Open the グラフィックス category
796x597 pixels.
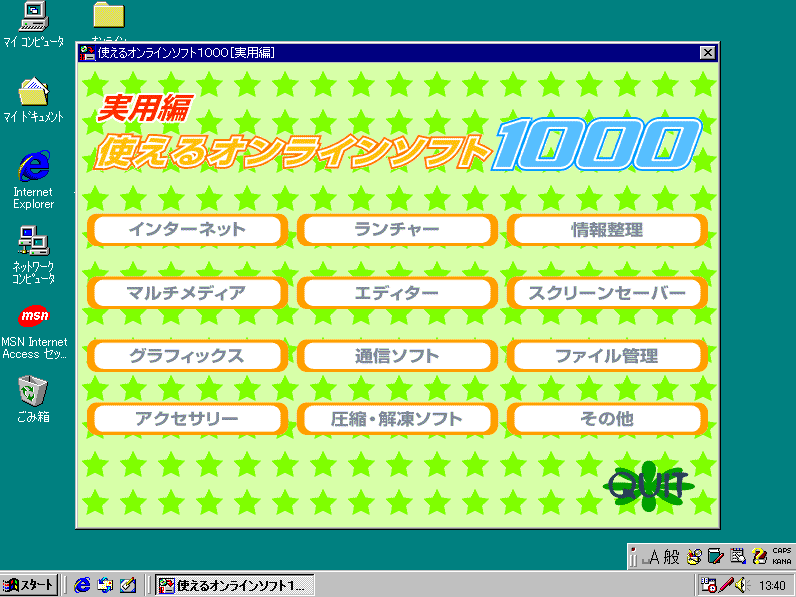click(x=187, y=356)
